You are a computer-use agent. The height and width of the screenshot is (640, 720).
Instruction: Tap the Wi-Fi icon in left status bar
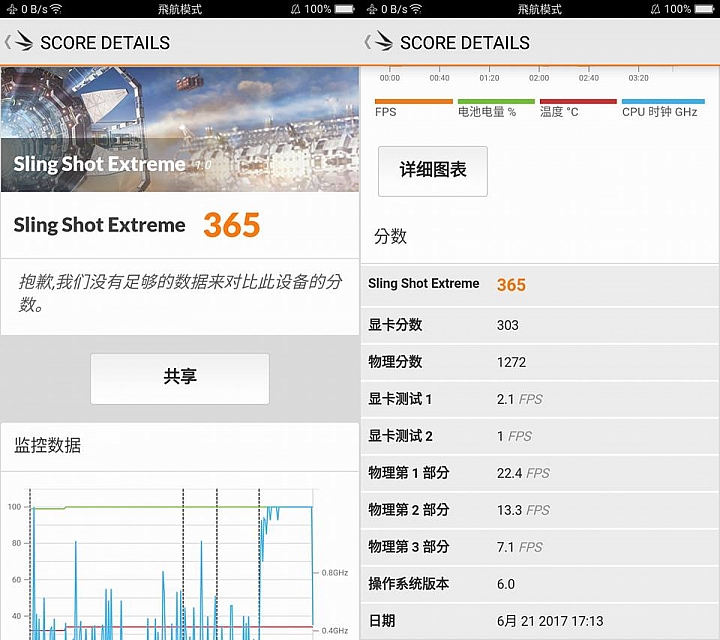click(56, 9)
